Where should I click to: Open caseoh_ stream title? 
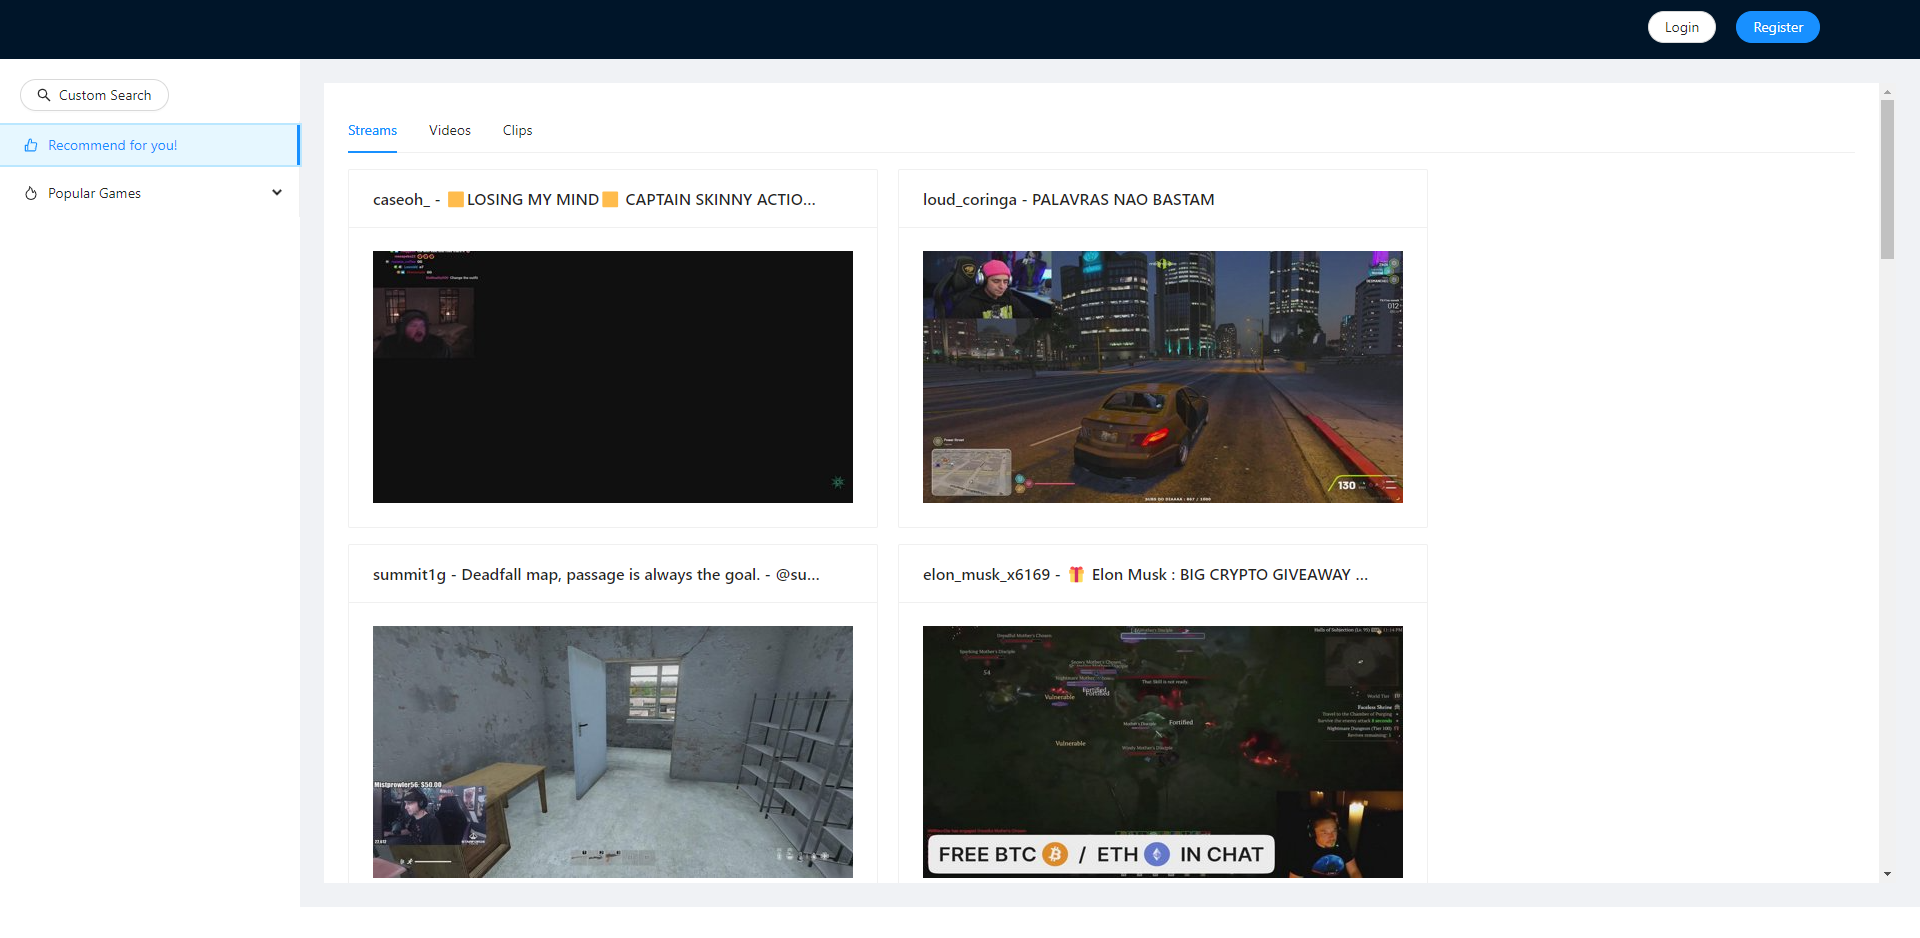point(594,199)
